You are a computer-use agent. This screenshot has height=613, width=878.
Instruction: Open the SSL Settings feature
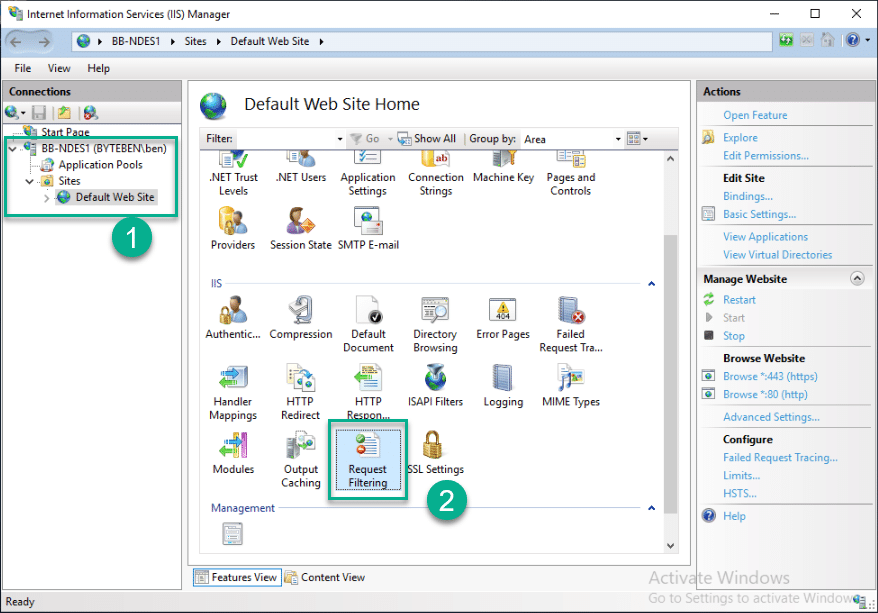[435, 453]
